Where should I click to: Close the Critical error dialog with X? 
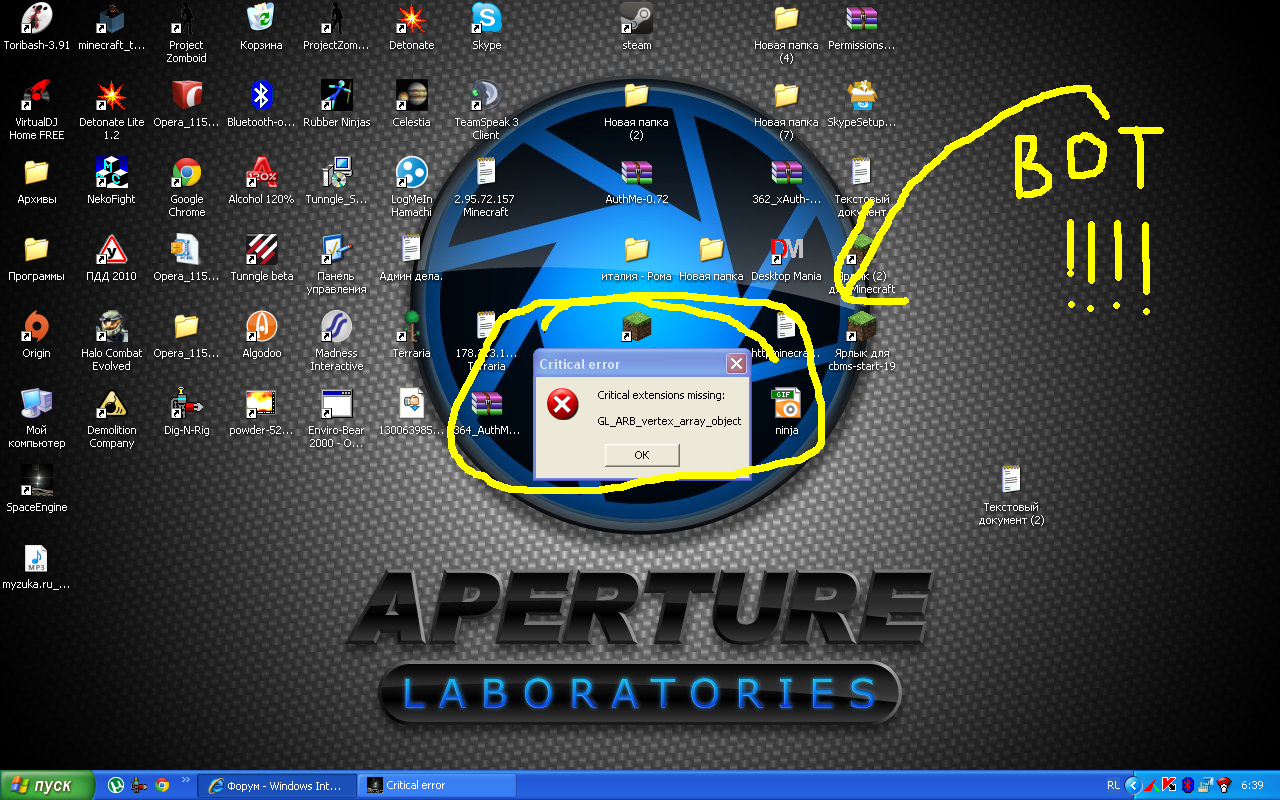[736, 364]
